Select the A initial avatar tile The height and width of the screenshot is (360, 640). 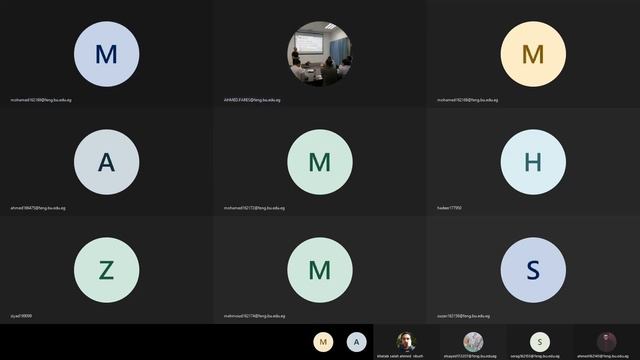(107, 162)
